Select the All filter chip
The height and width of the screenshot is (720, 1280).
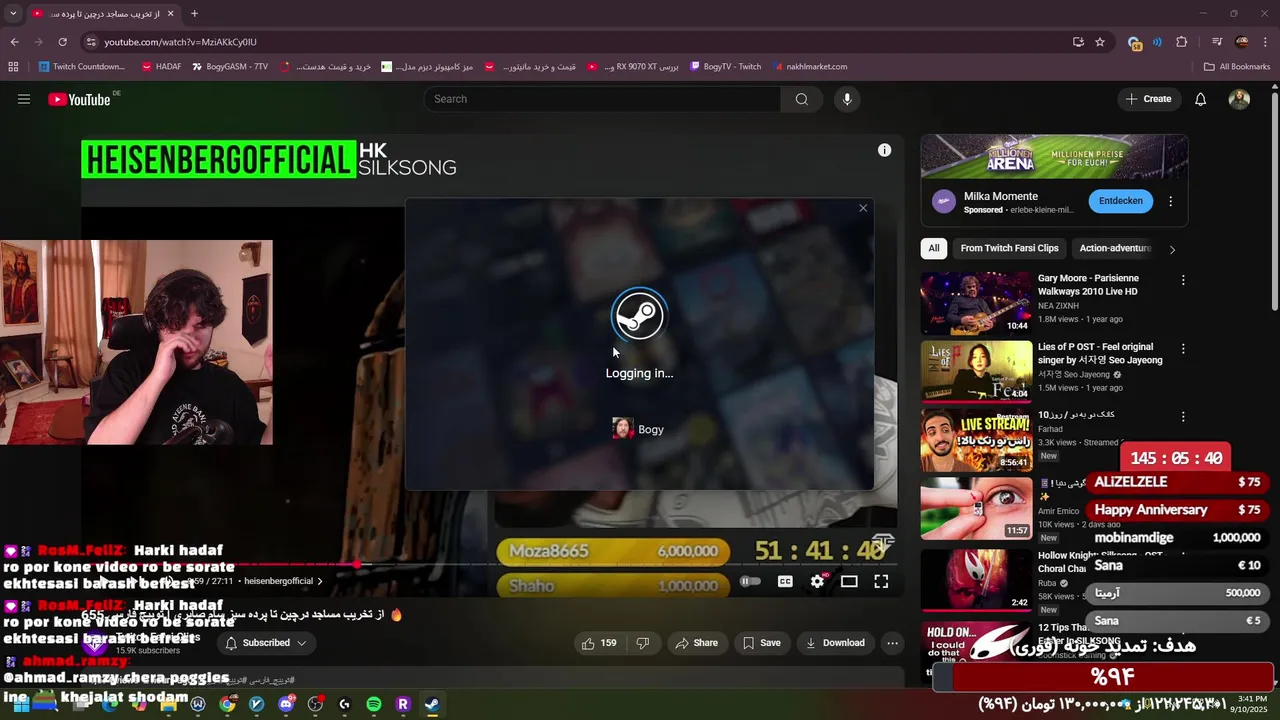click(933, 248)
